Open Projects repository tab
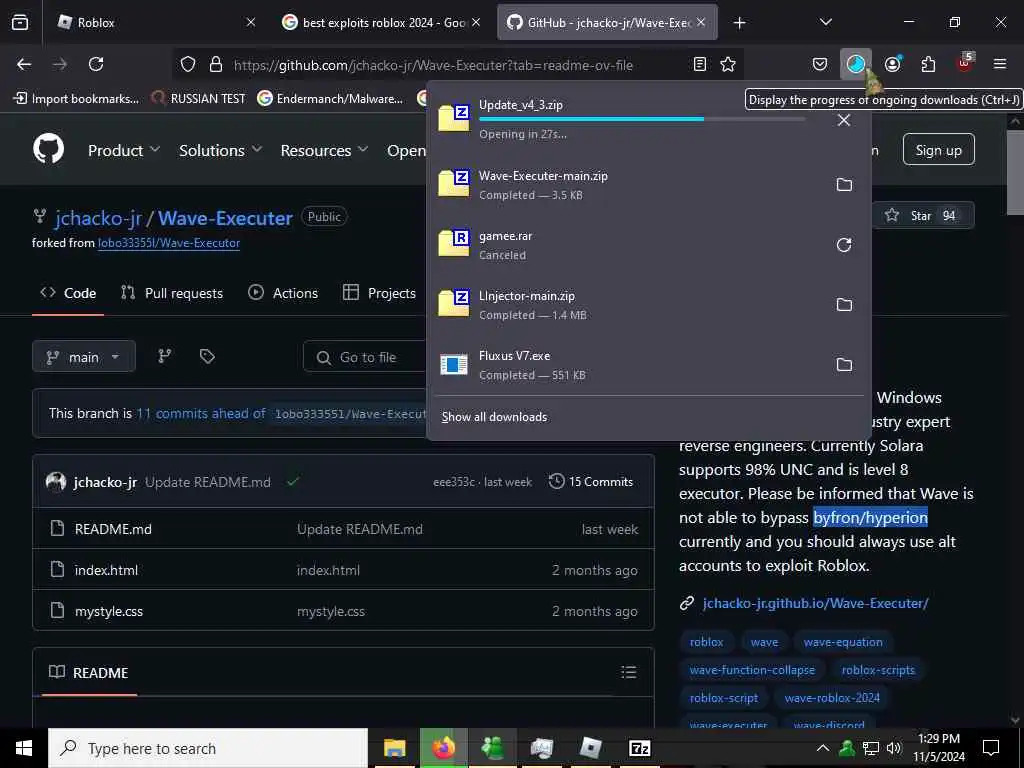The image size is (1024, 768). coord(379,293)
